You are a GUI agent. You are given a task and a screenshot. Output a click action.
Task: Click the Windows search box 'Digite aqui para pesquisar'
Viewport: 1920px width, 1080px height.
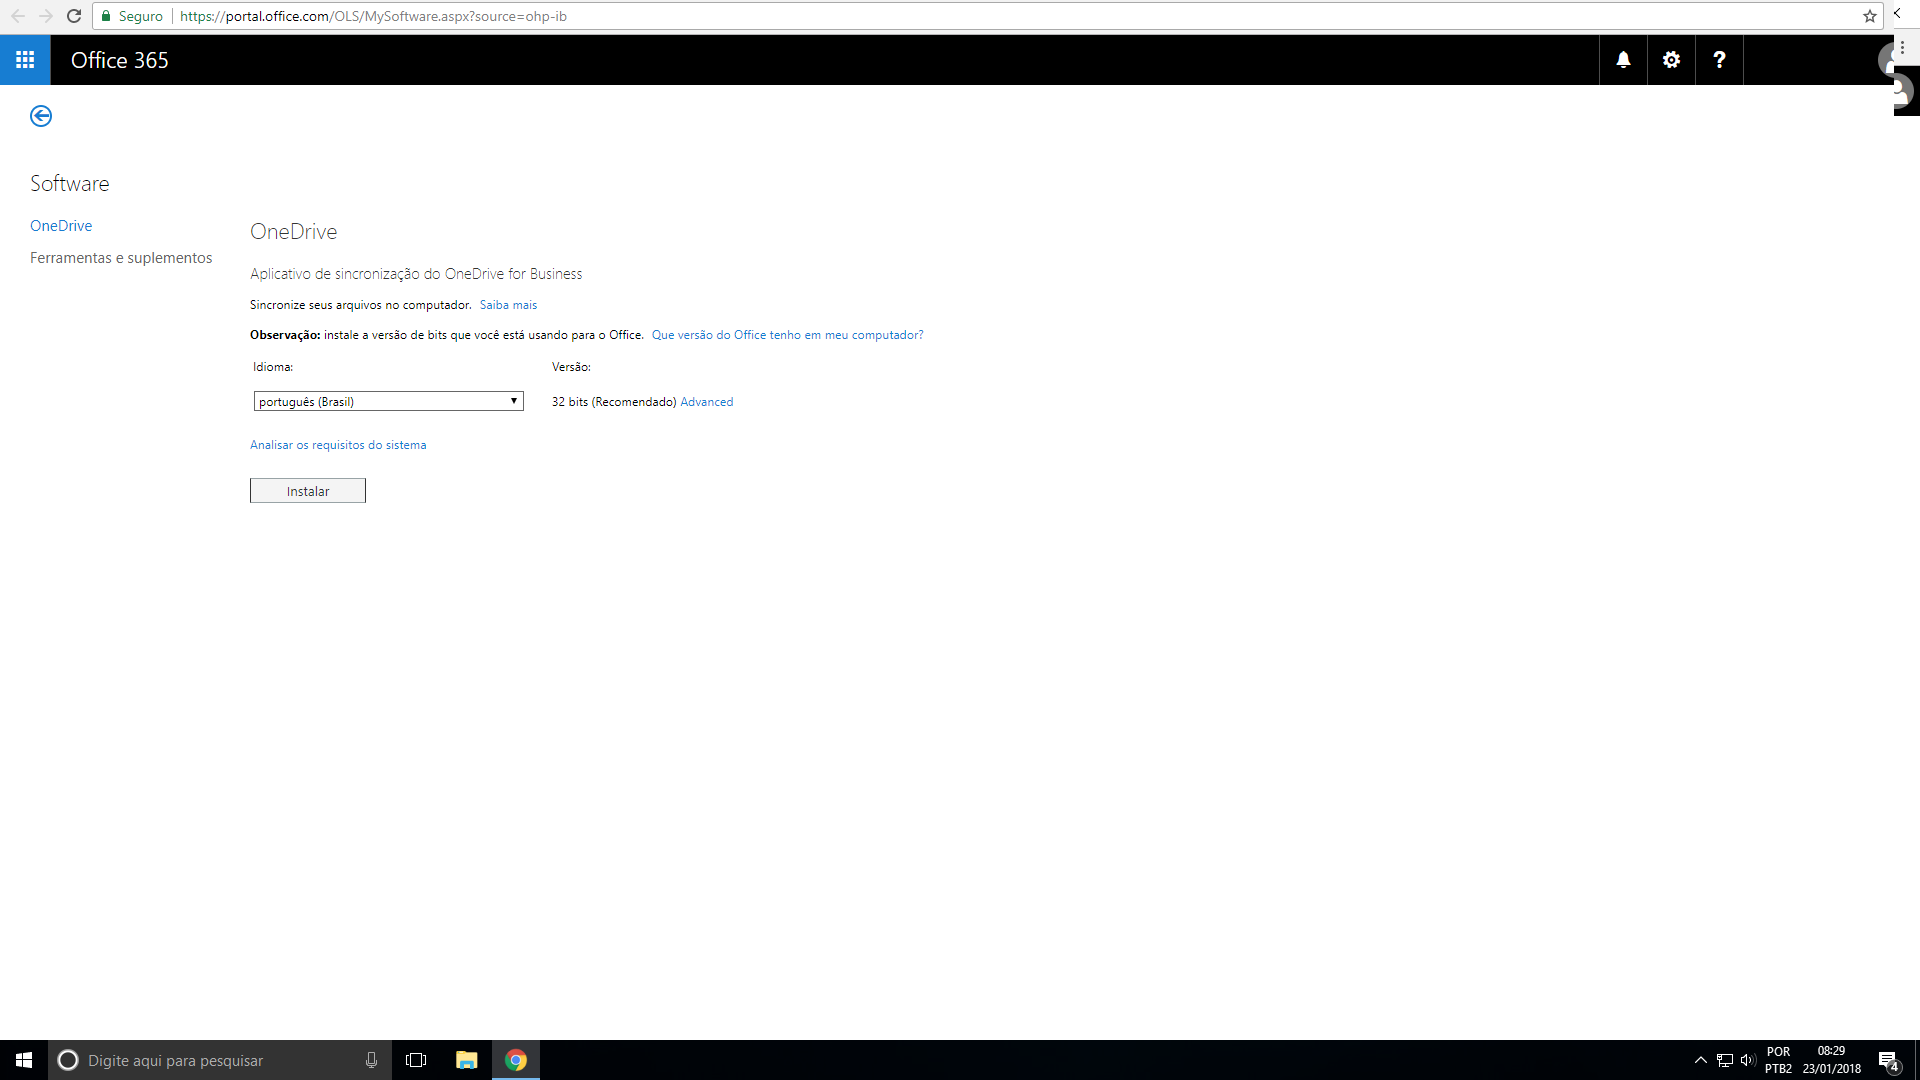pos(220,1060)
